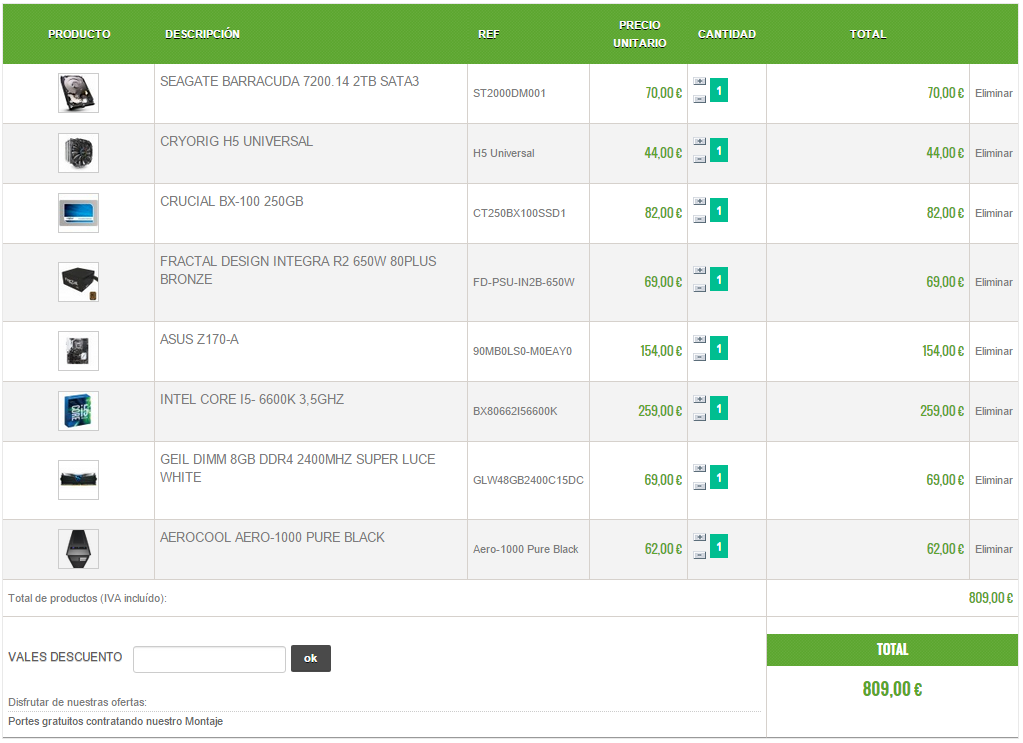Open Cryorig H5 cooler thumbnail

tap(78, 153)
